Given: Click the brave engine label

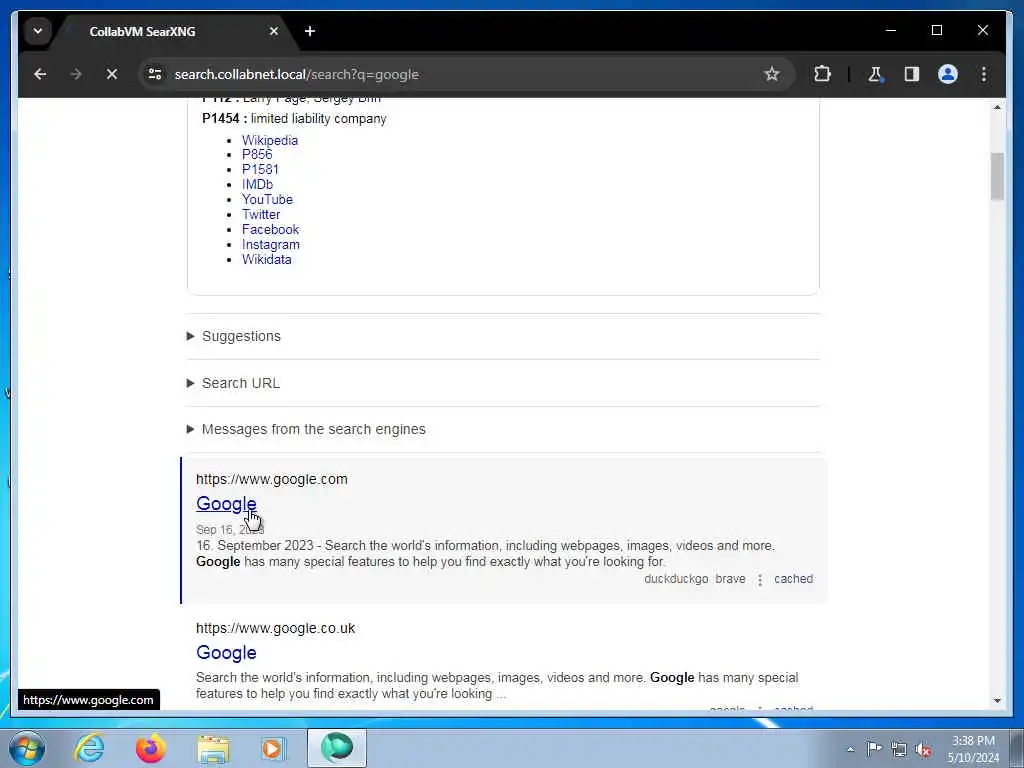Looking at the screenshot, I should [730, 579].
